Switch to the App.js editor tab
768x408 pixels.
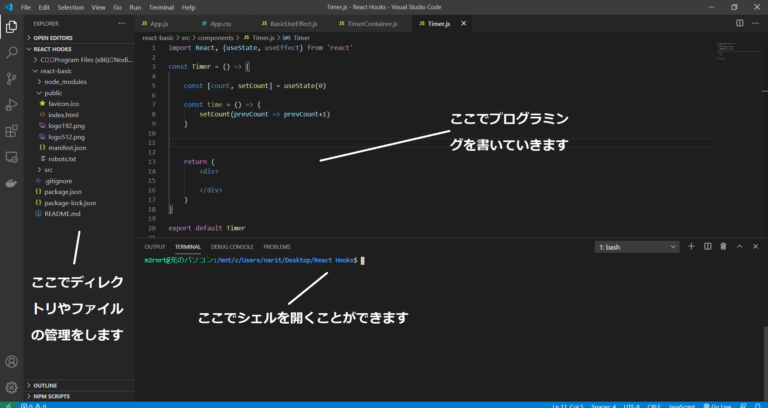pos(166,24)
